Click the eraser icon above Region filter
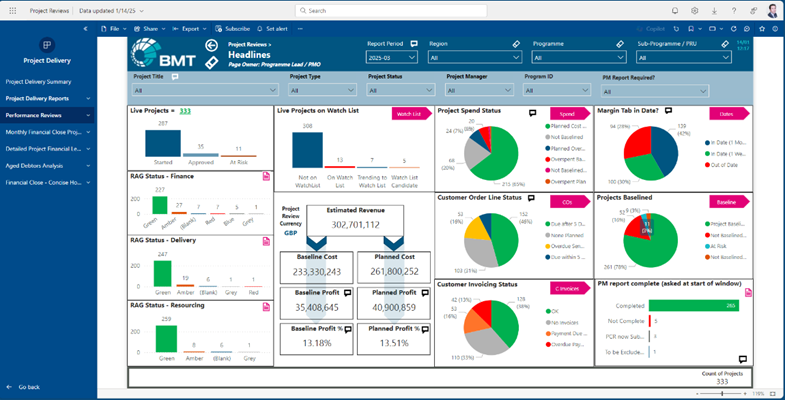This screenshot has width=785, height=400. coord(516,45)
